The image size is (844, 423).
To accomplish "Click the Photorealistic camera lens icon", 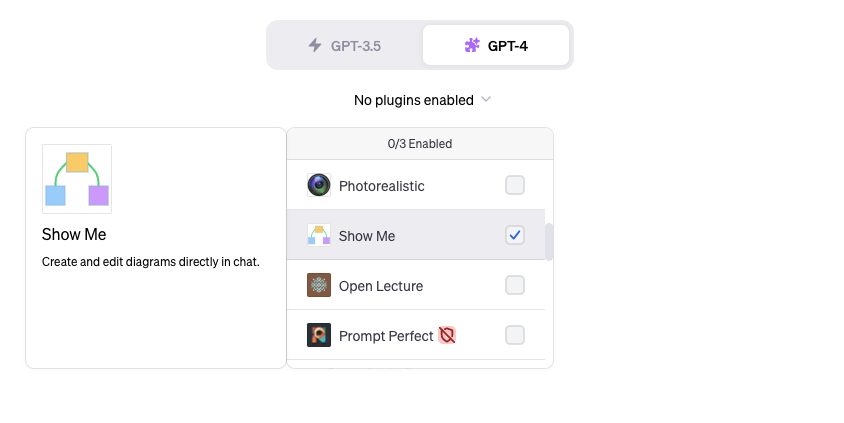I will tap(319, 185).
